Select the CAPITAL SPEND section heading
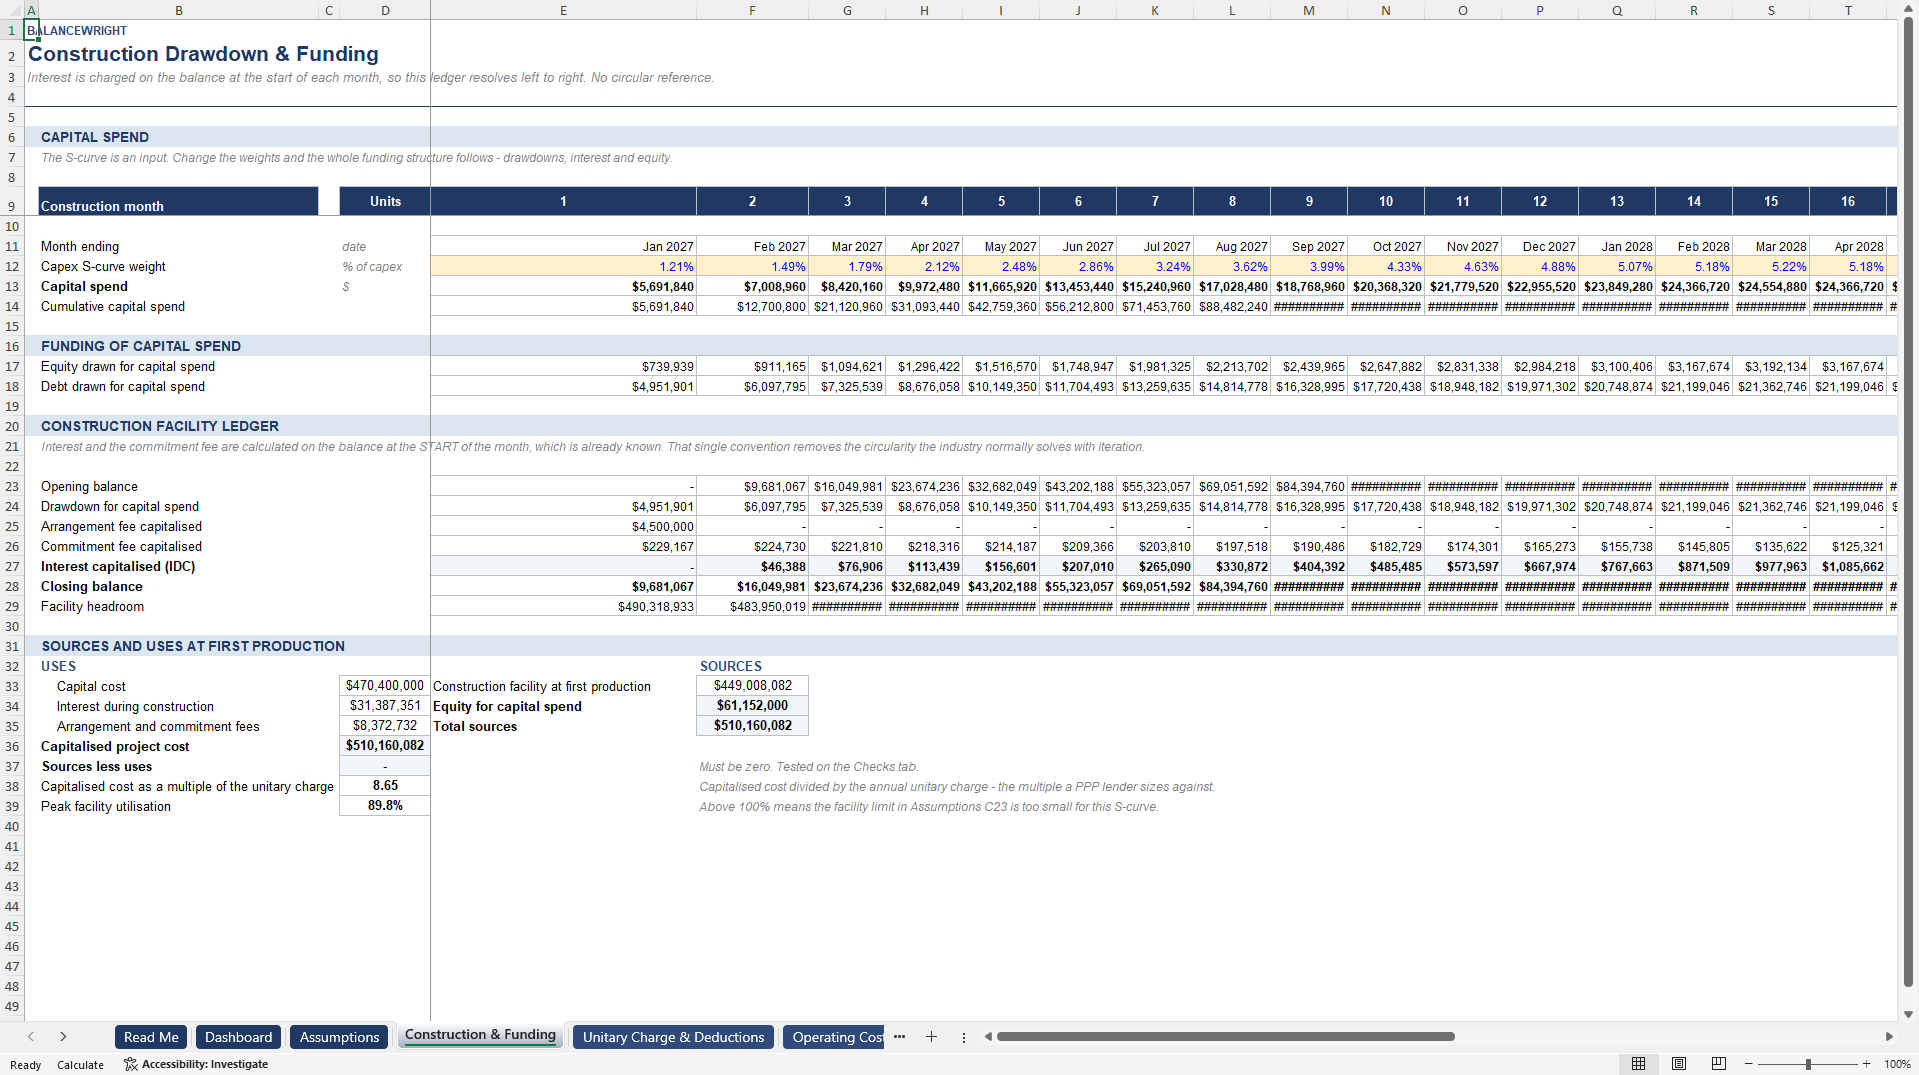1919x1075 pixels. point(95,137)
